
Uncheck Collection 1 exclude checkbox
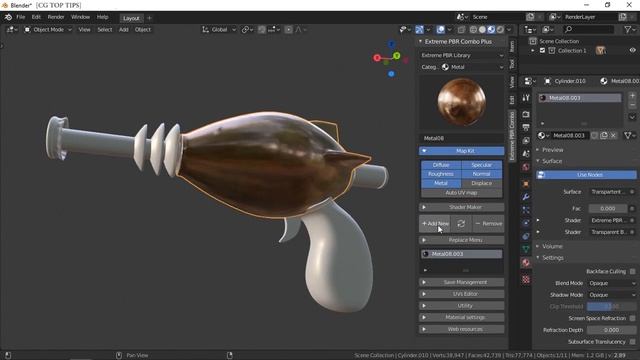pyautogui.click(x=542, y=51)
